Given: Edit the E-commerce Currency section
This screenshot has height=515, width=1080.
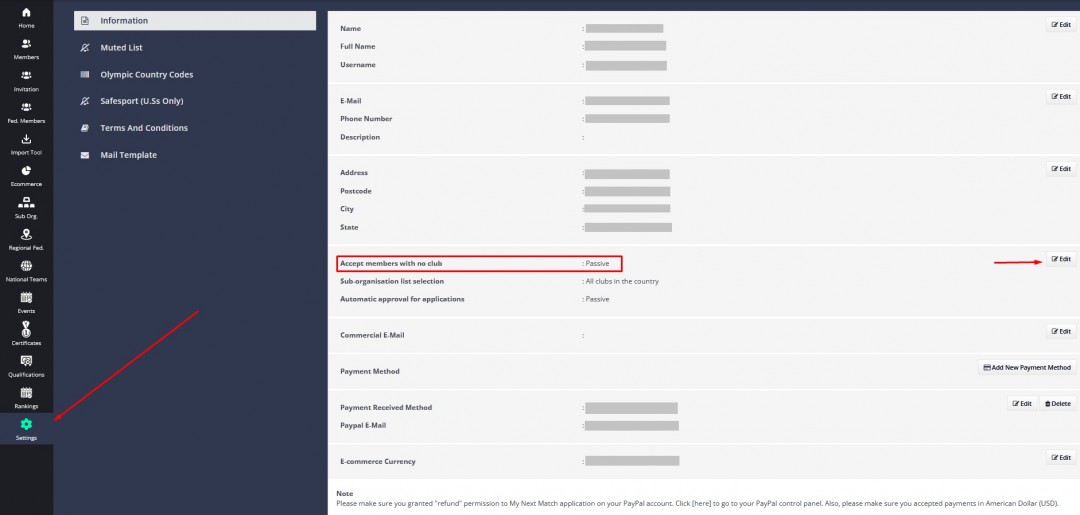Looking at the screenshot, I should (x=1061, y=457).
